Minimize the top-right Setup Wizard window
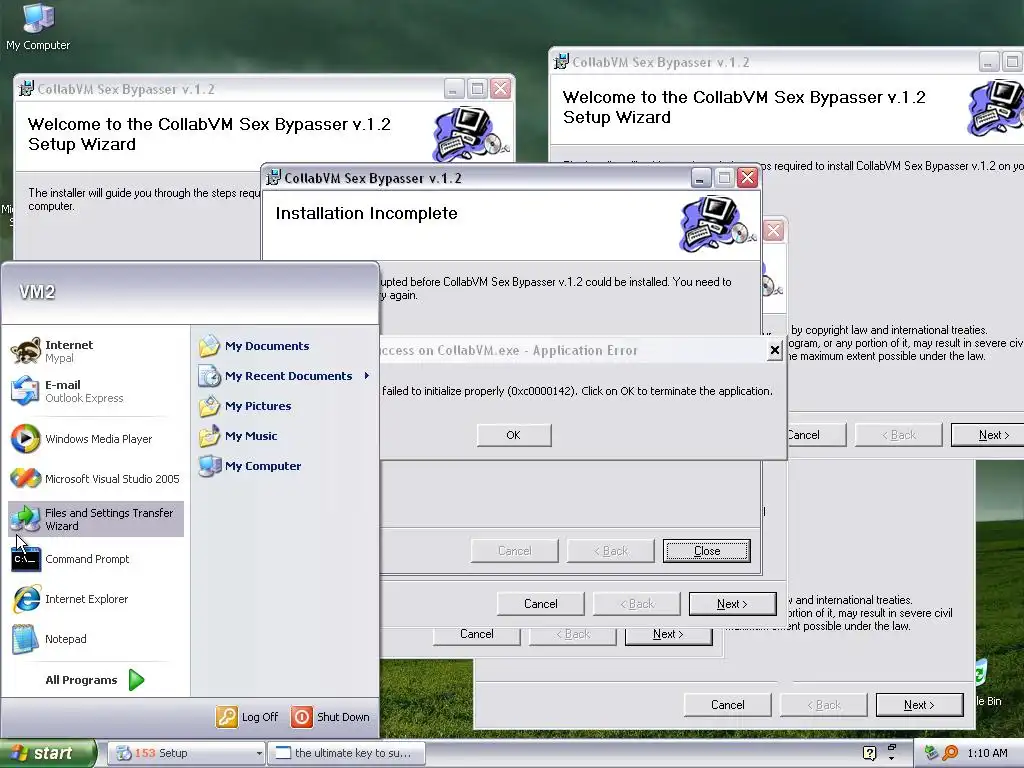Screen dimensions: 1024x768 click(x=989, y=62)
